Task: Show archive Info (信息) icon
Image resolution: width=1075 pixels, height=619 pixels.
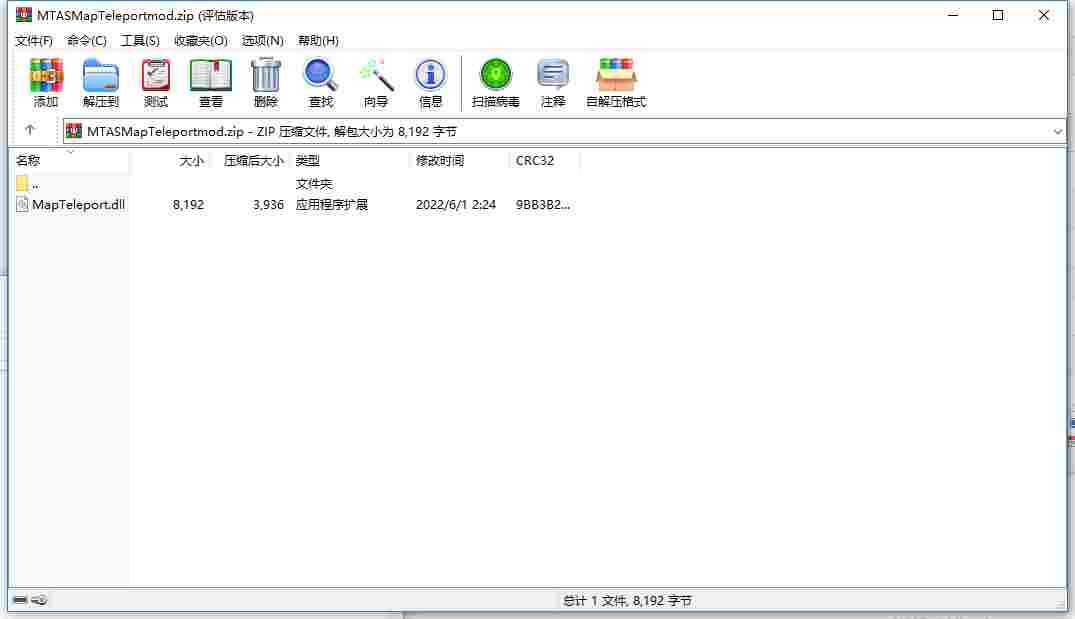Action: (431, 82)
